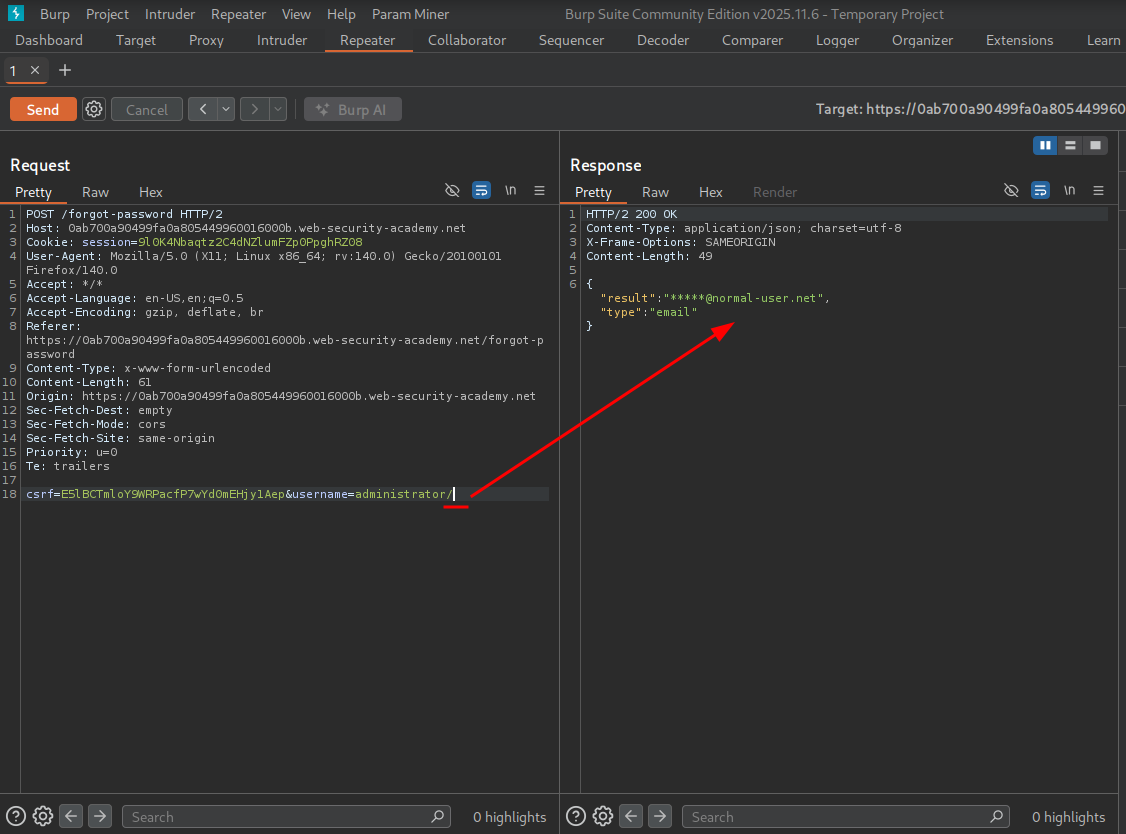Open the Help menu
Image resolution: width=1126 pixels, height=834 pixels.
[x=341, y=14]
